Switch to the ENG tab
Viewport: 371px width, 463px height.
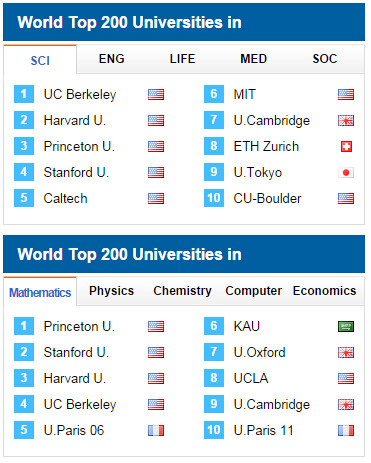[x=112, y=59]
